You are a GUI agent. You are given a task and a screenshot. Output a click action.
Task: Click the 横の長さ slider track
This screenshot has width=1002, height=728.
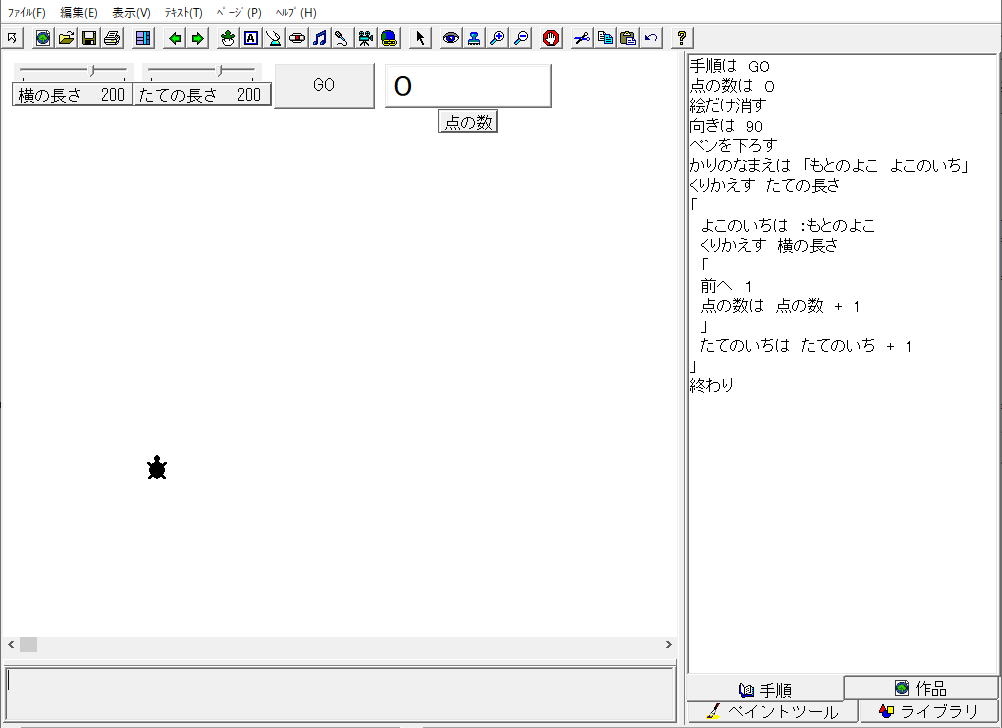(x=72, y=71)
